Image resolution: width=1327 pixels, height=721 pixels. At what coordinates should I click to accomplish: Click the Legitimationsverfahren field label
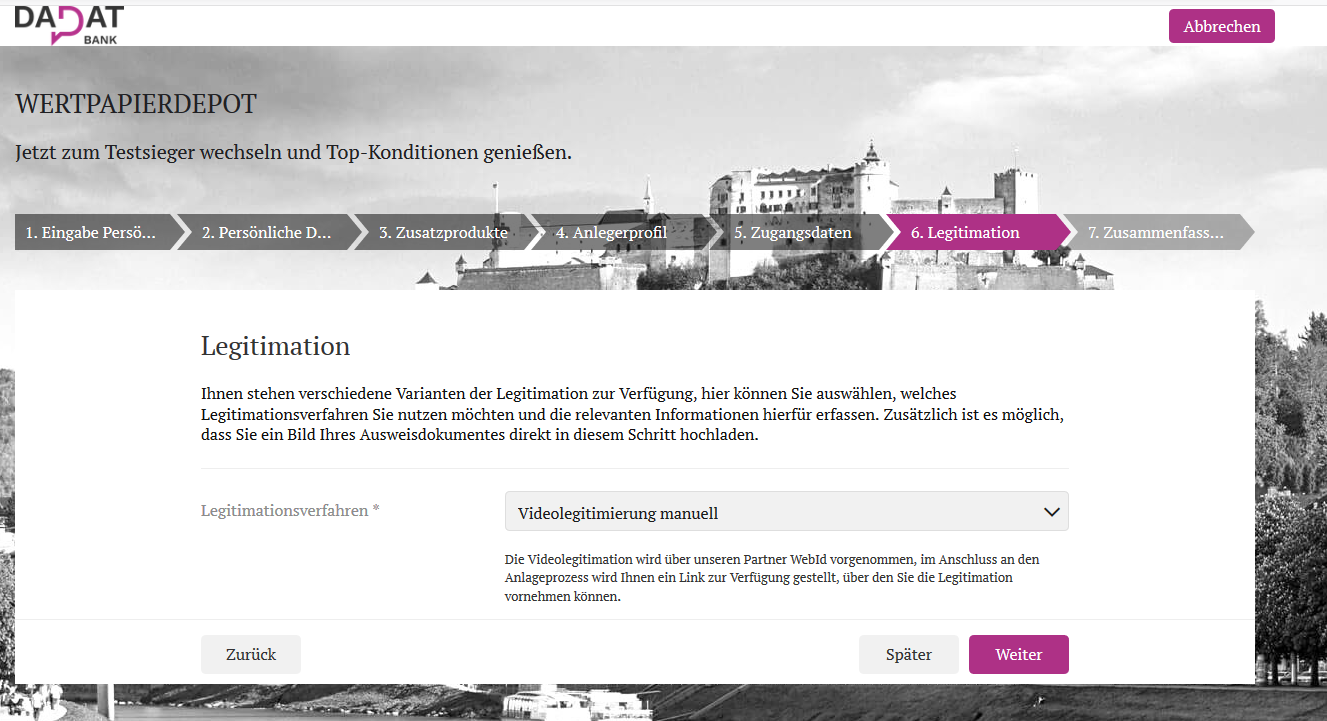click(290, 510)
